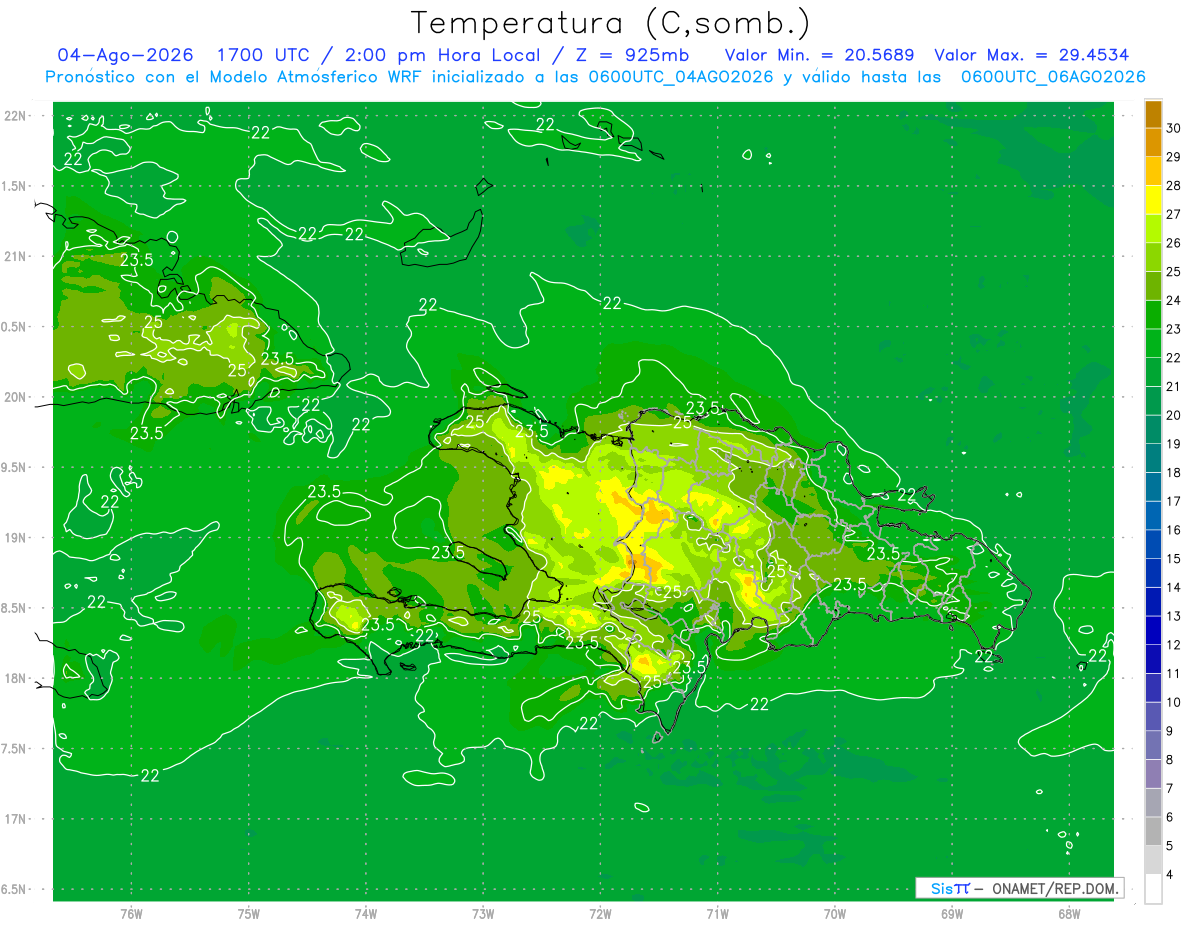This screenshot has height=927, width=1200.
Task: Click the WRF model forecast description line
Action: click(595, 77)
